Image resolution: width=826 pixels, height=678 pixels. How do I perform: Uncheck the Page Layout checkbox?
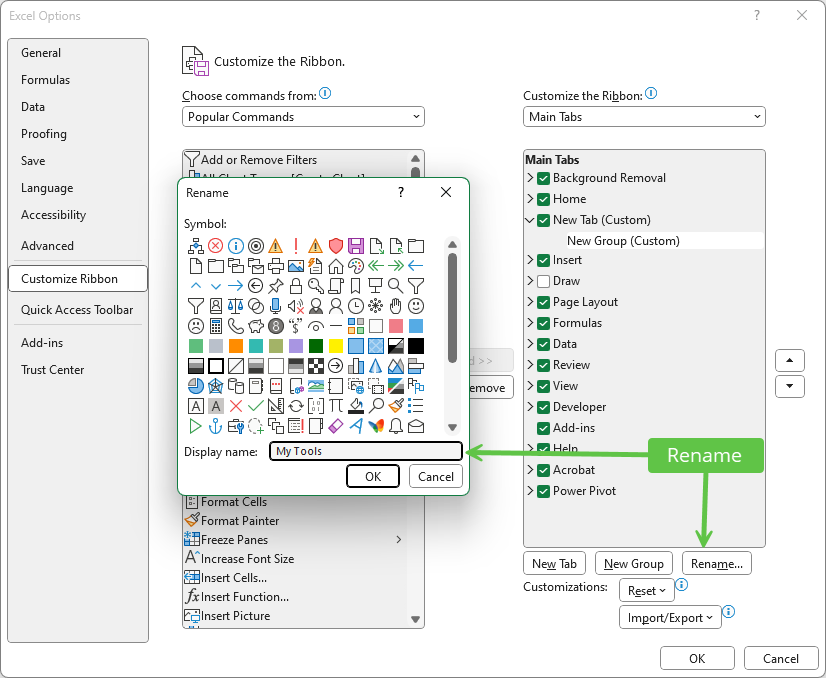click(x=544, y=302)
